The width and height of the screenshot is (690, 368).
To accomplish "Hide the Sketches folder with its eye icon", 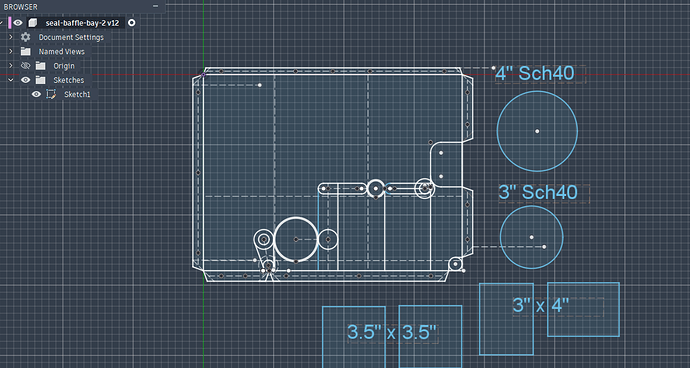I will (x=26, y=80).
